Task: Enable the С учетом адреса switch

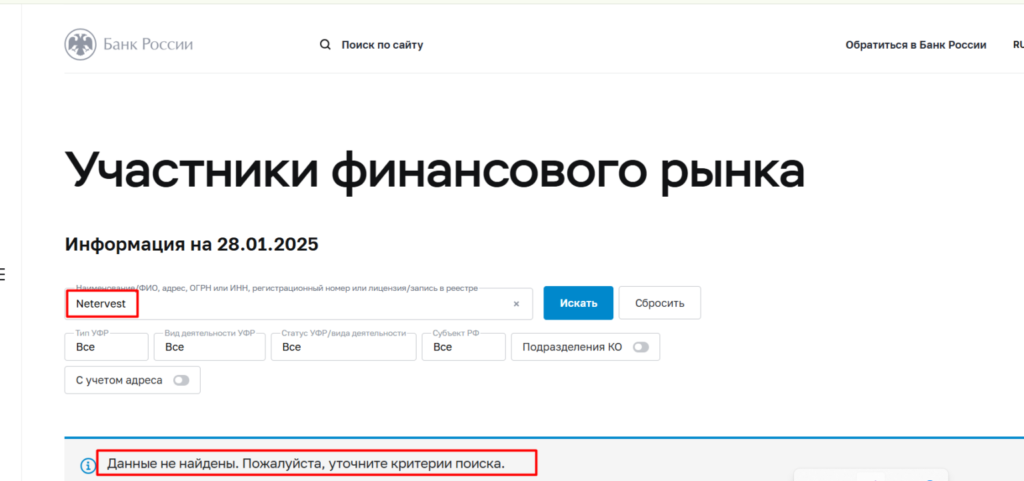Action: 181,380
